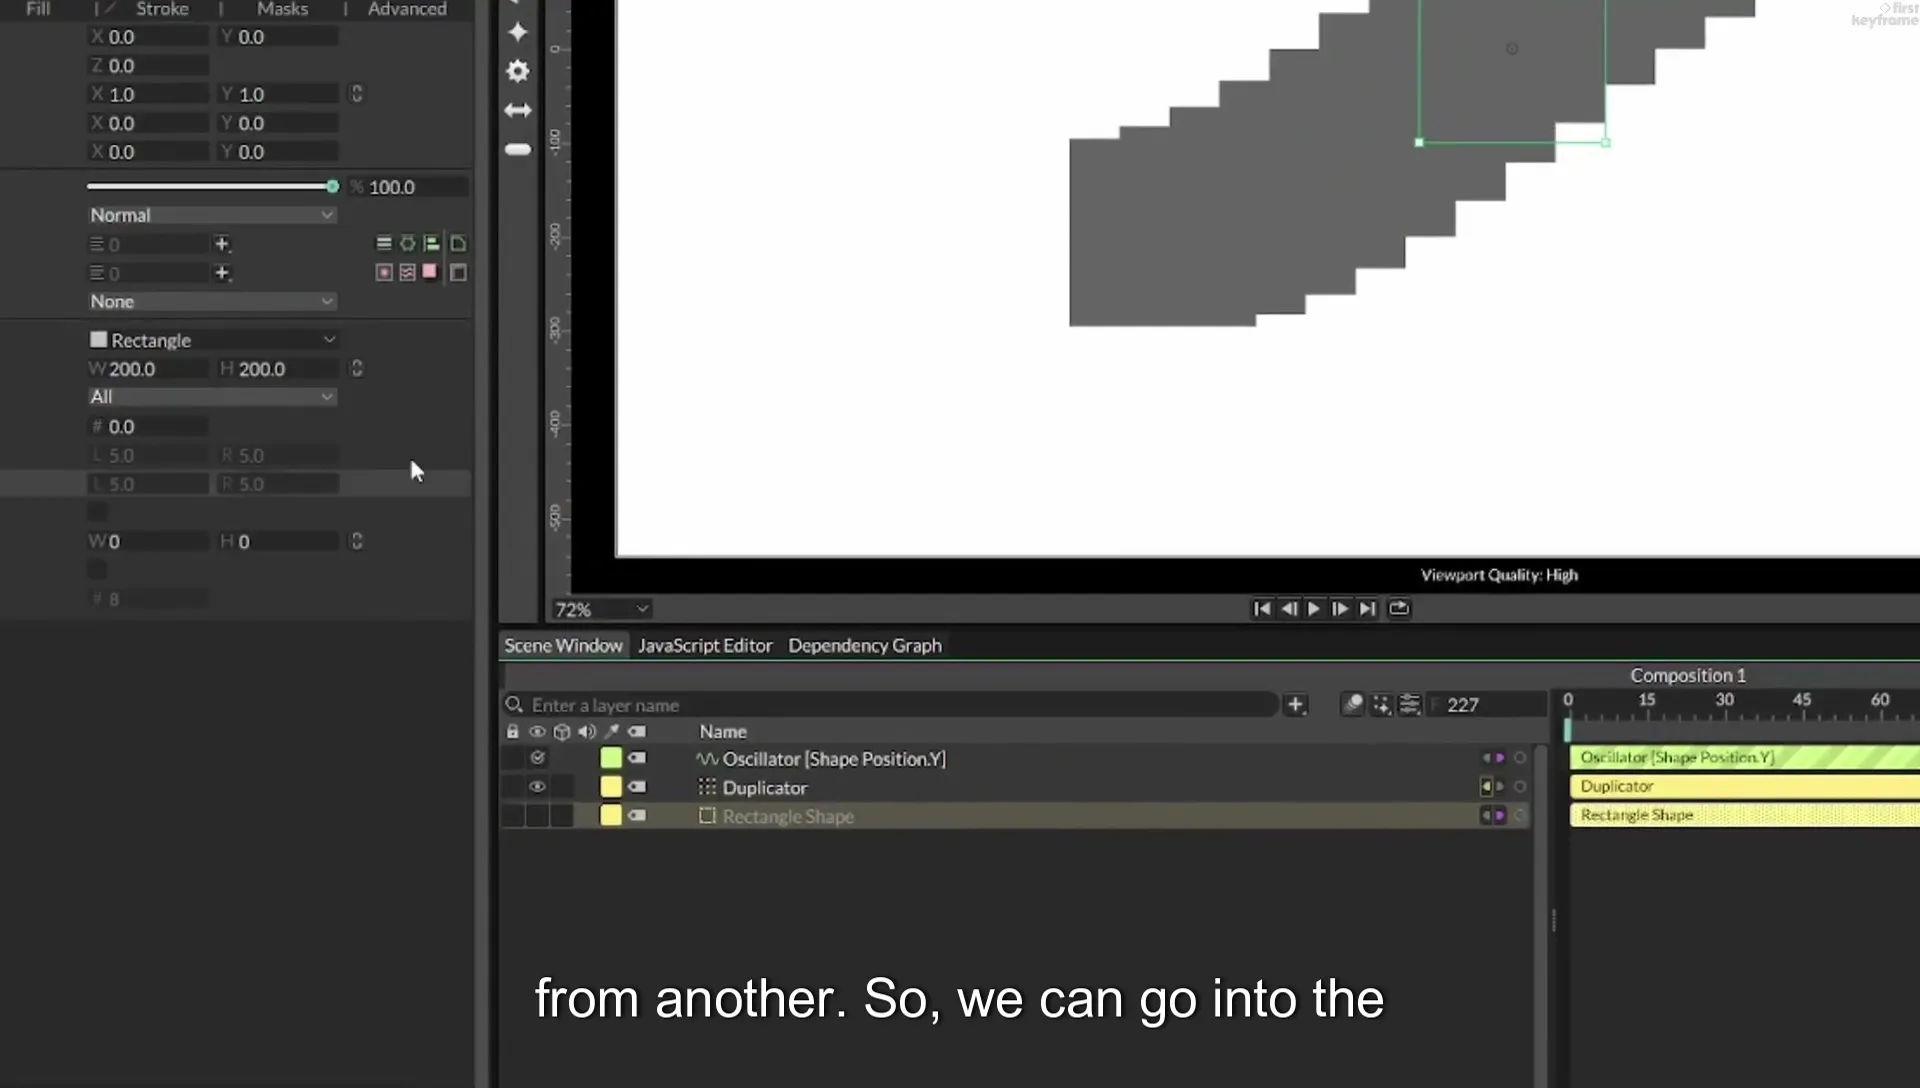Image resolution: width=1920 pixels, height=1088 pixels.
Task: Switch to the Dependency Graph tab
Action: tap(865, 645)
